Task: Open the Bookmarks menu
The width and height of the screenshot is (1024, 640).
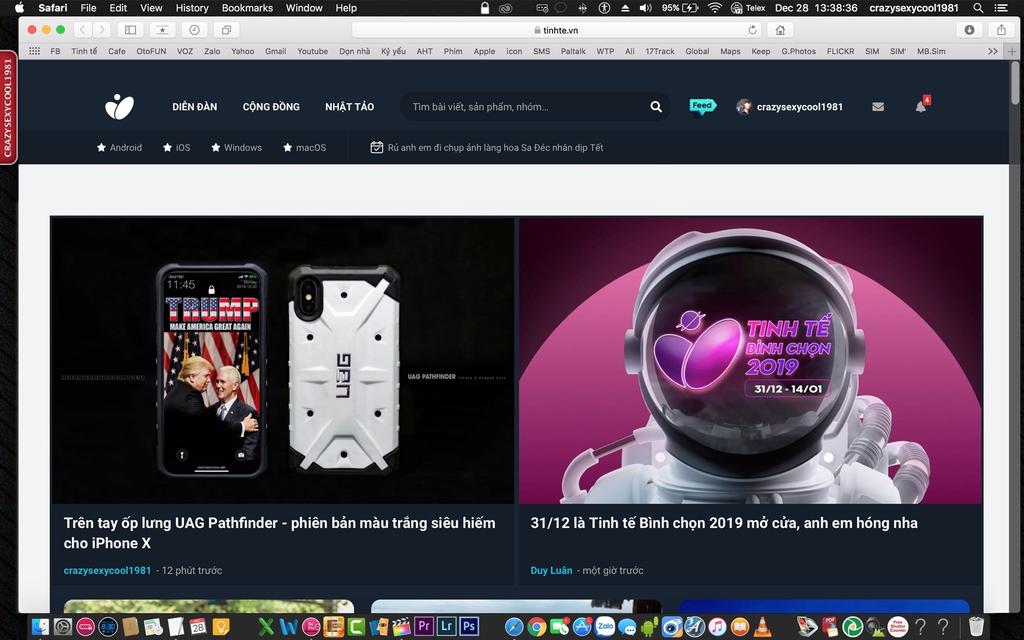Action: tap(247, 8)
